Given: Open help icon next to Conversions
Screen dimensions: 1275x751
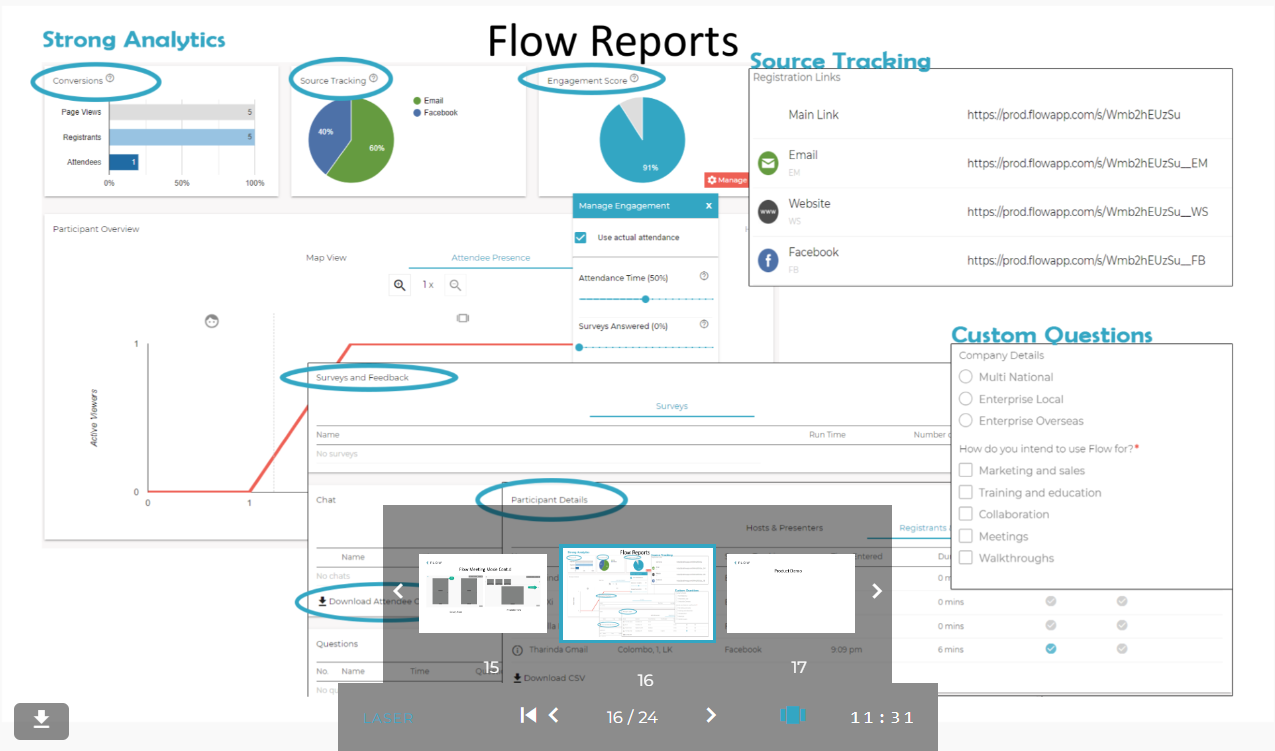Looking at the screenshot, I should coord(110,79).
